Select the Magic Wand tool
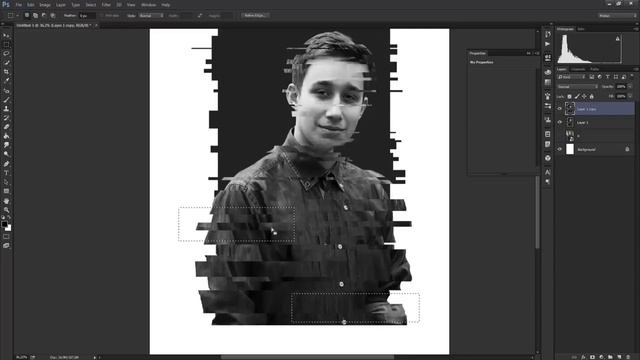 coord(6,62)
